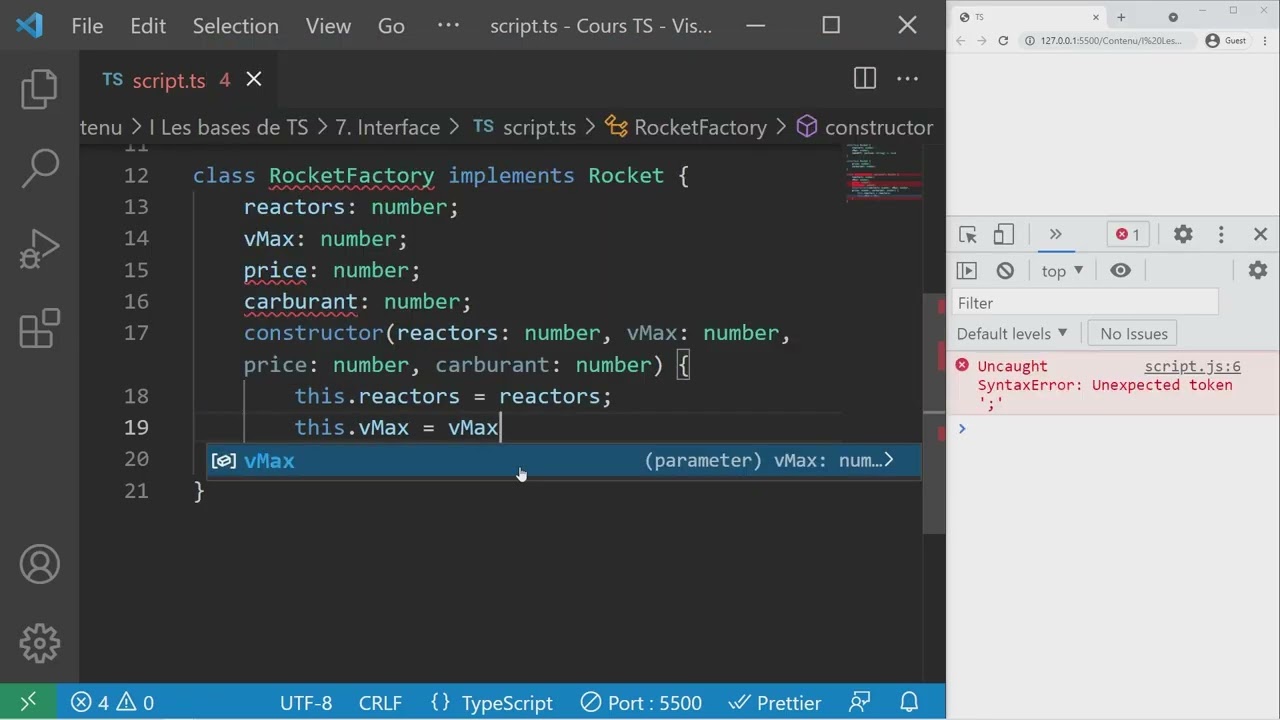This screenshot has height=720, width=1280.
Task: Click the Chrome address bar
Action: point(1106,41)
